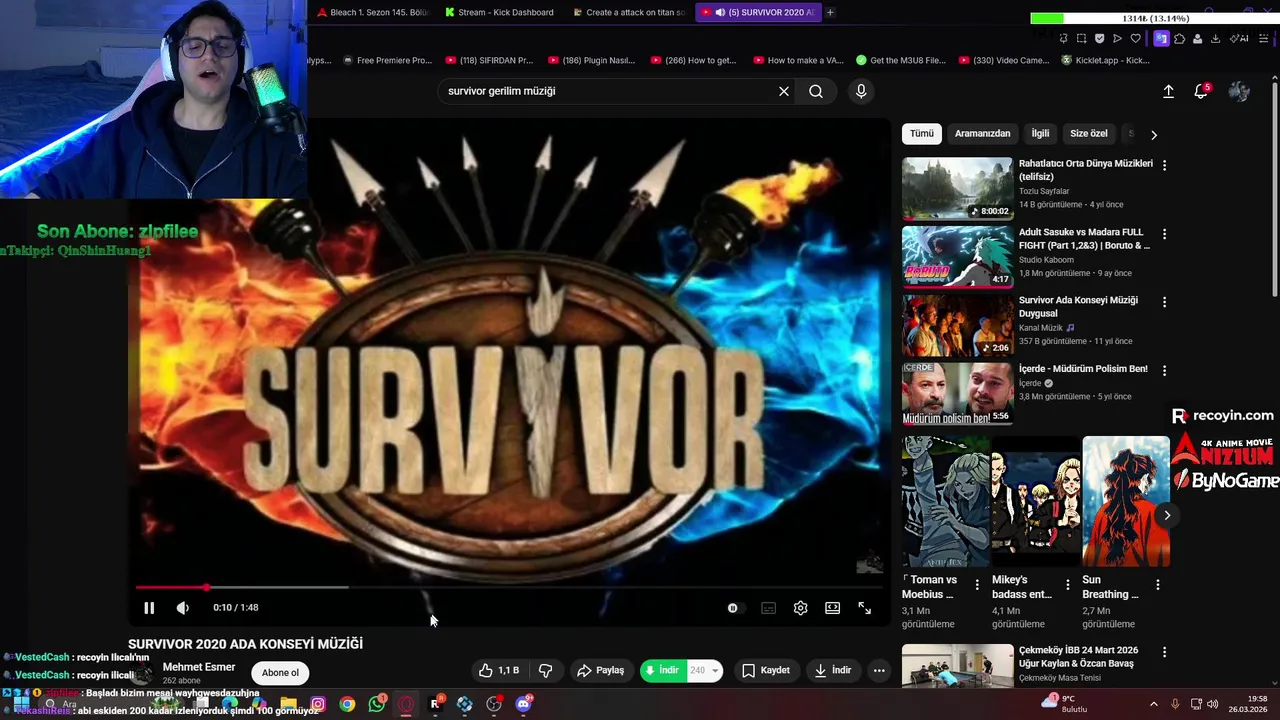The width and height of the screenshot is (1280, 720).
Task: Toggle subtitles in the video player
Action: tap(768, 608)
